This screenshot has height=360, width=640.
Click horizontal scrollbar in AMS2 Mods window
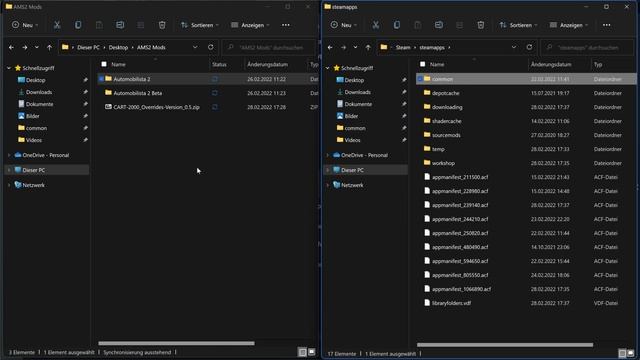pyautogui.click(x=176, y=343)
